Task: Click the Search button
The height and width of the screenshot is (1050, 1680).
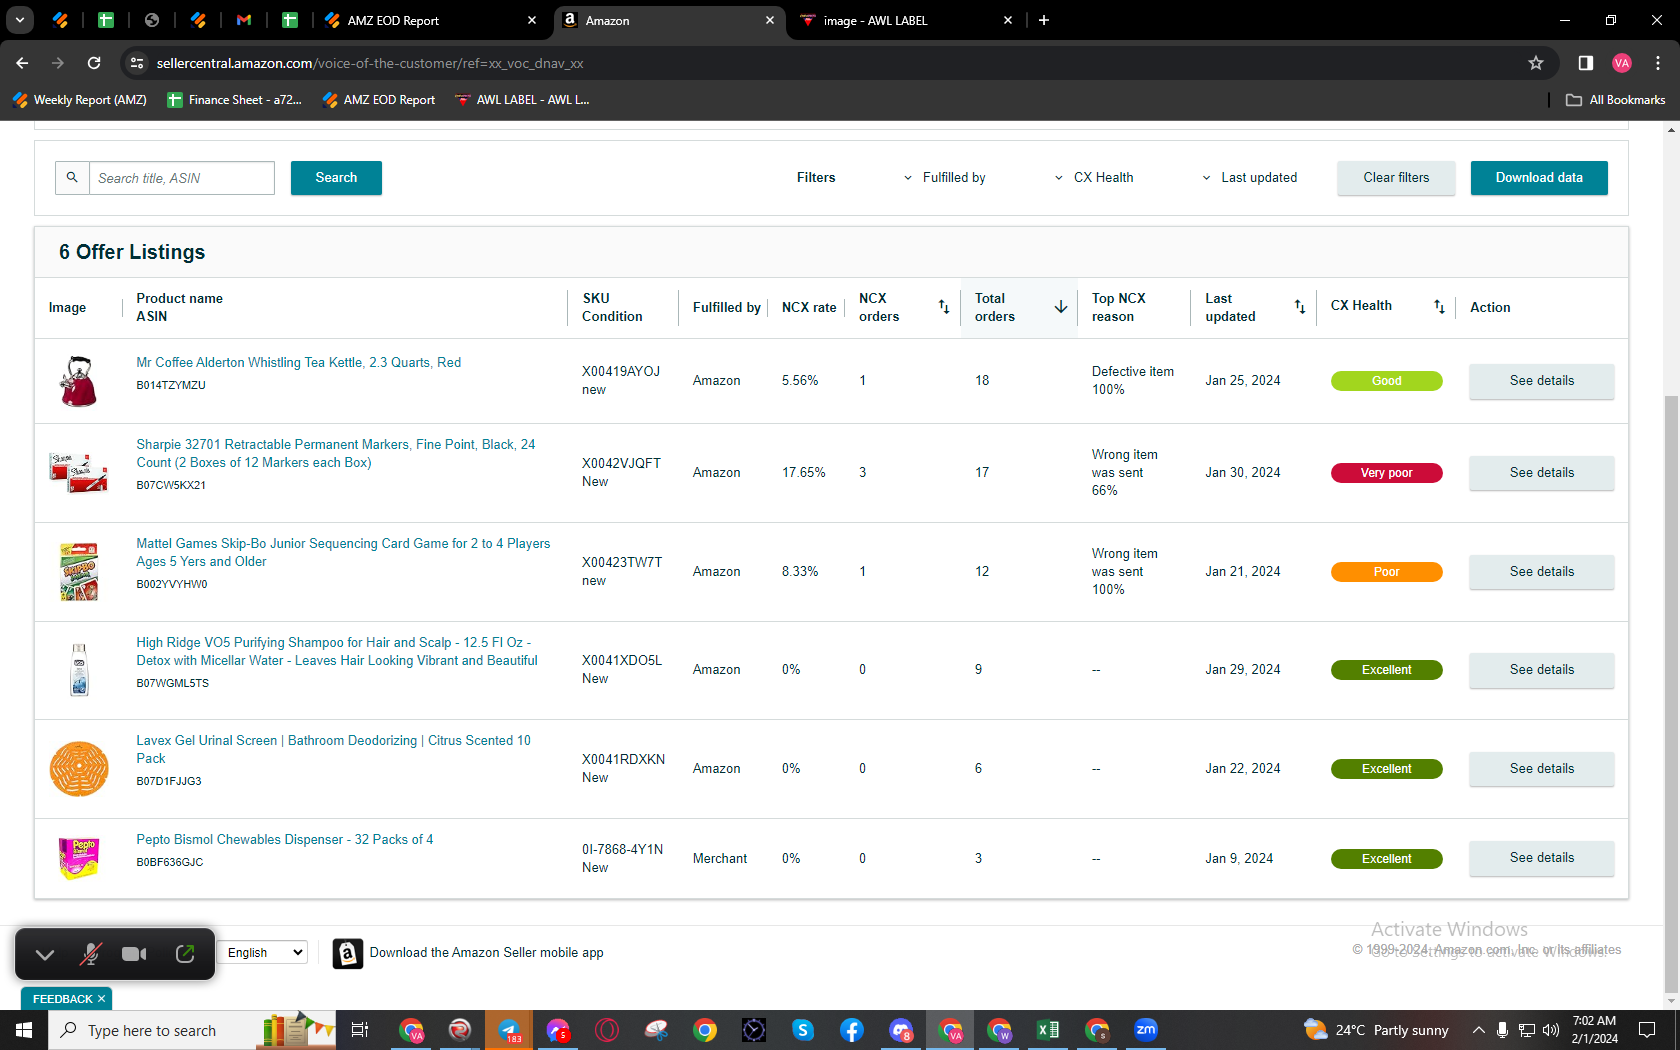Action: [x=336, y=178]
